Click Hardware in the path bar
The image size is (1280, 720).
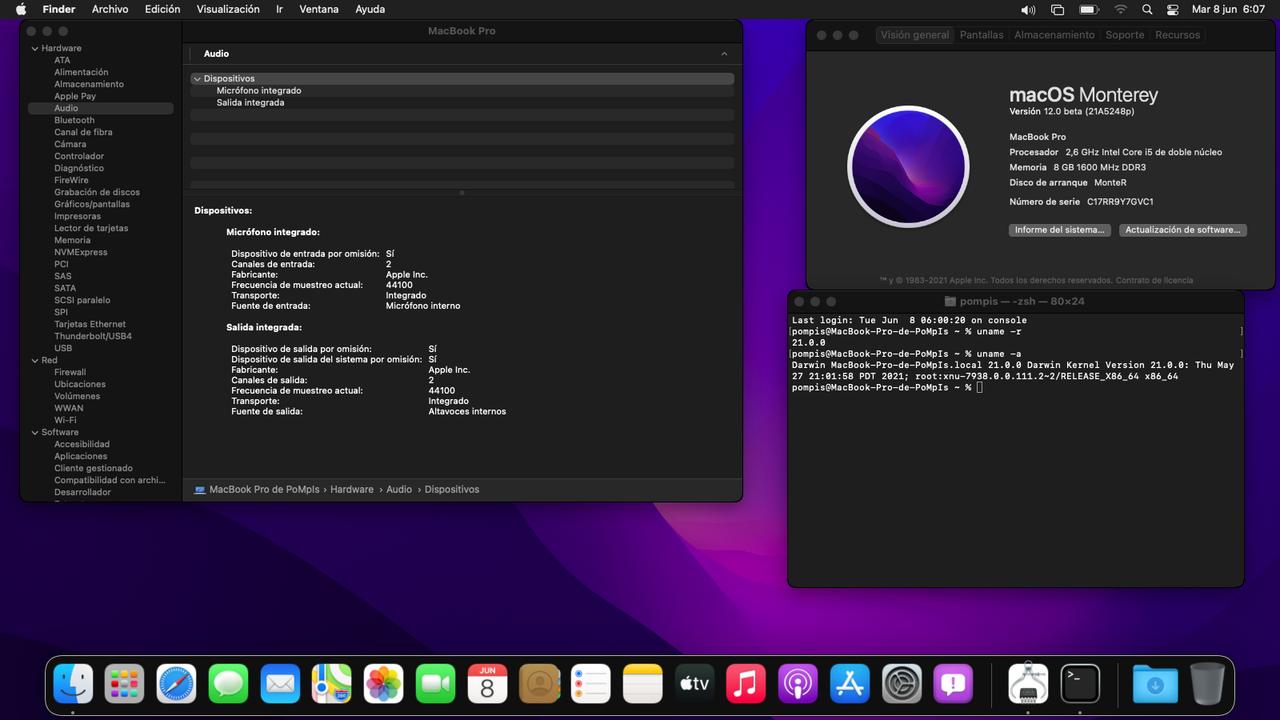(352, 490)
